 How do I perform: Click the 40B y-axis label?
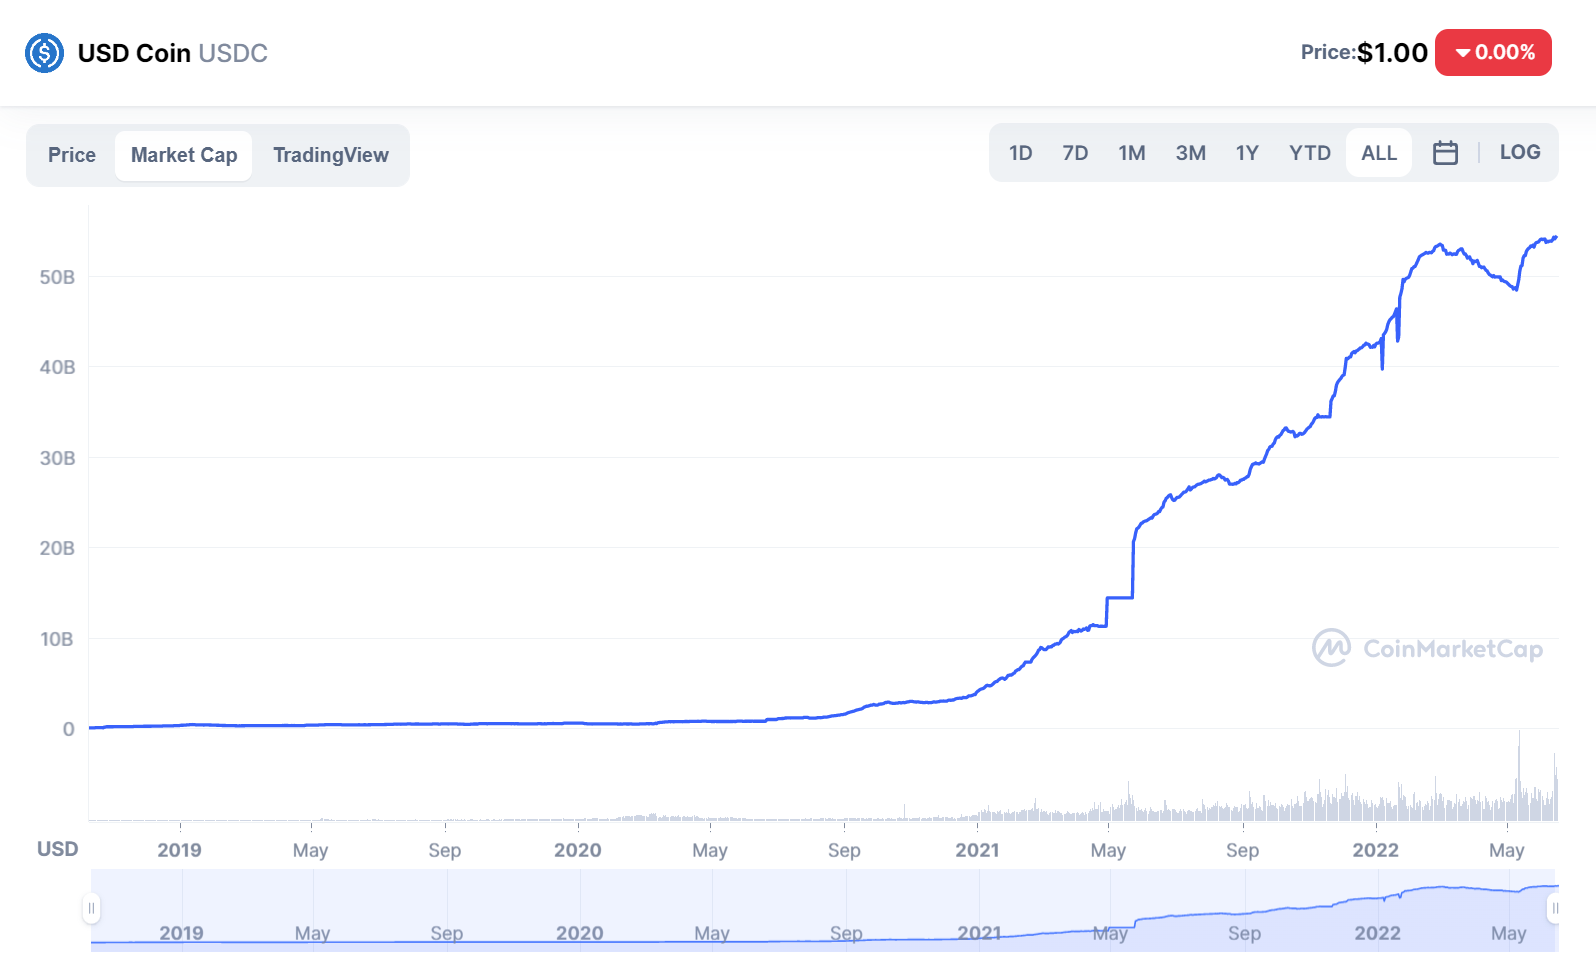[x=57, y=367]
